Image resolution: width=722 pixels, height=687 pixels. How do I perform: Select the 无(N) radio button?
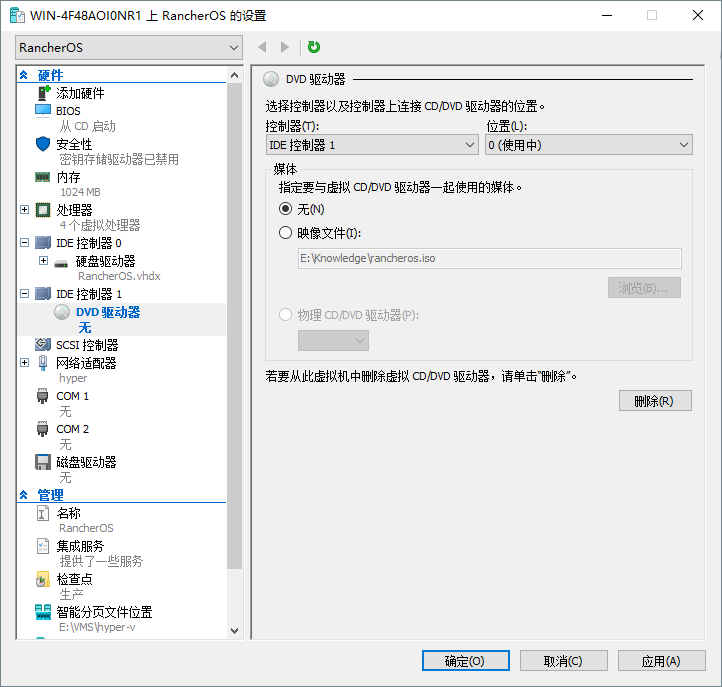pos(285,209)
